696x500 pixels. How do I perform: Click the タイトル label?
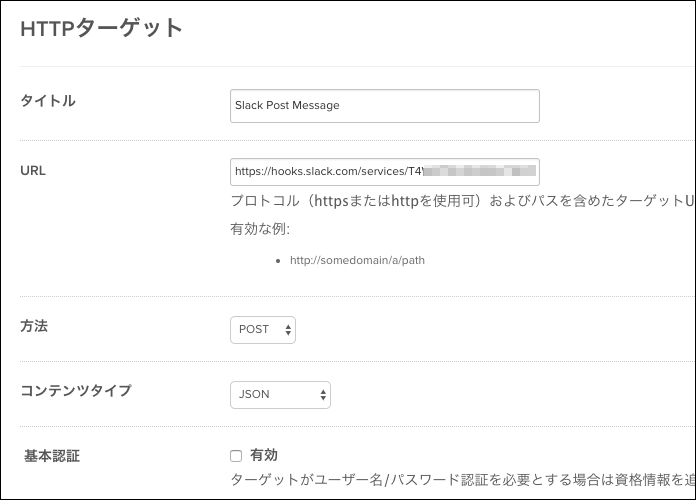click(x=48, y=101)
